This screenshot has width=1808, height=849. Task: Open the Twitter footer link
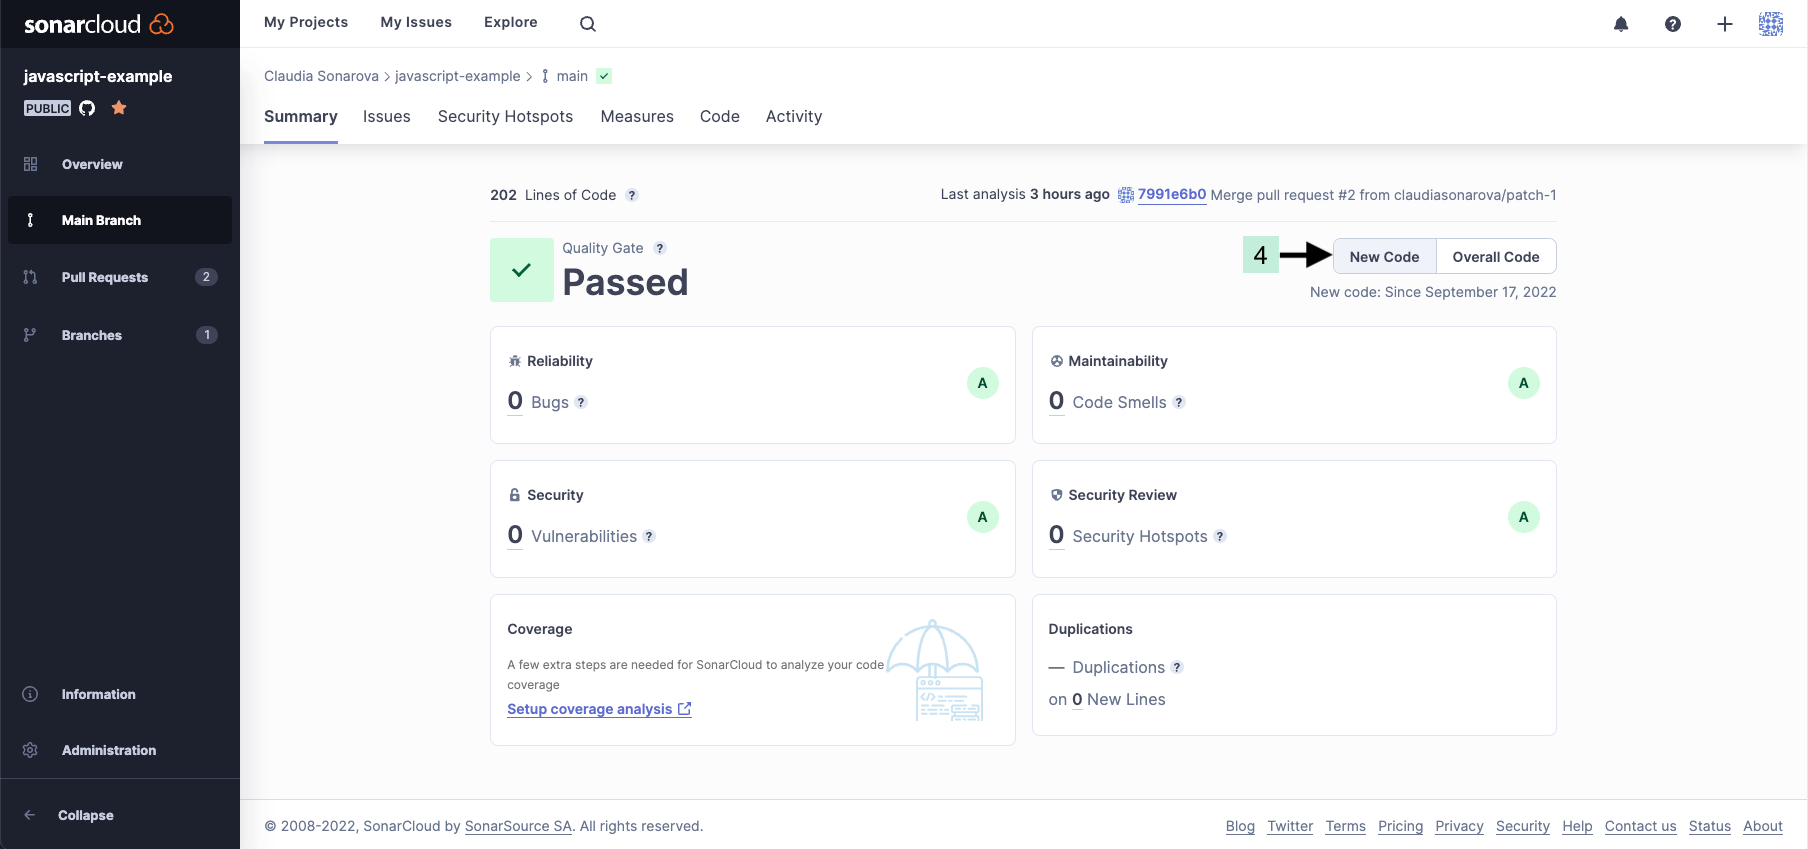point(1290,826)
